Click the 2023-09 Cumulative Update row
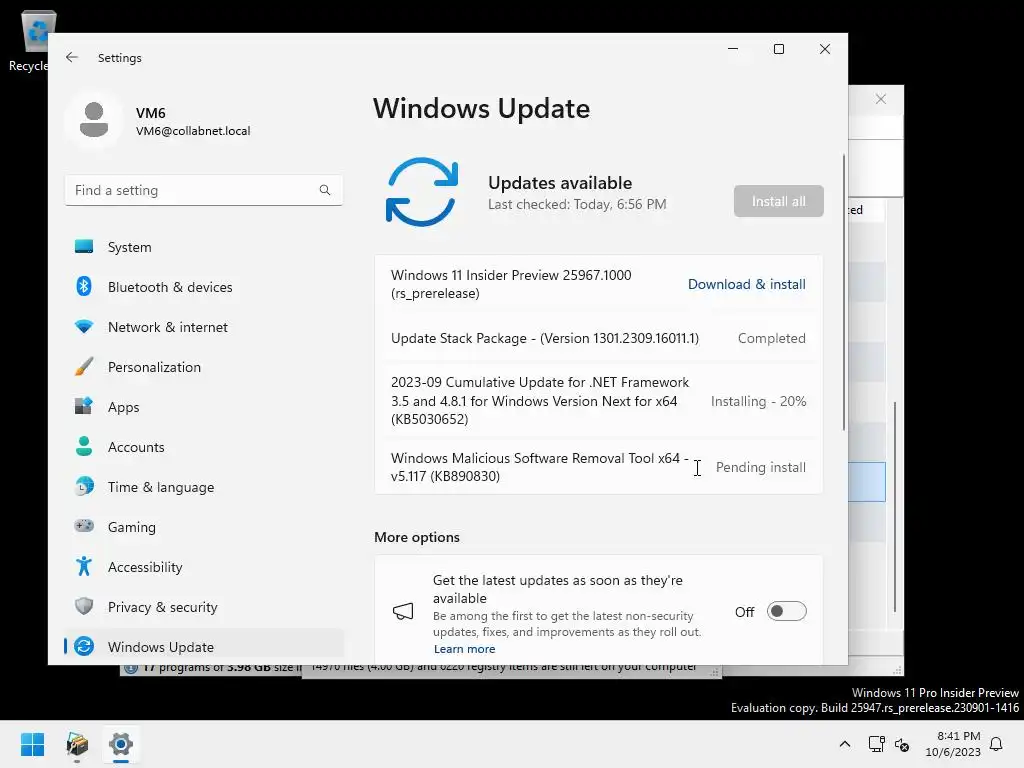This screenshot has height=768, width=1024. point(598,401)
